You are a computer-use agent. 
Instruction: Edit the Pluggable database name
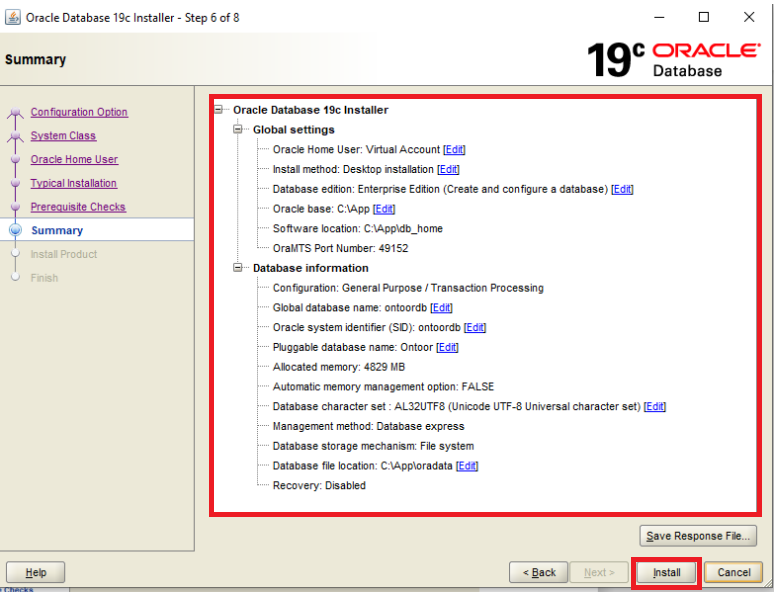[x=447, y=347]
